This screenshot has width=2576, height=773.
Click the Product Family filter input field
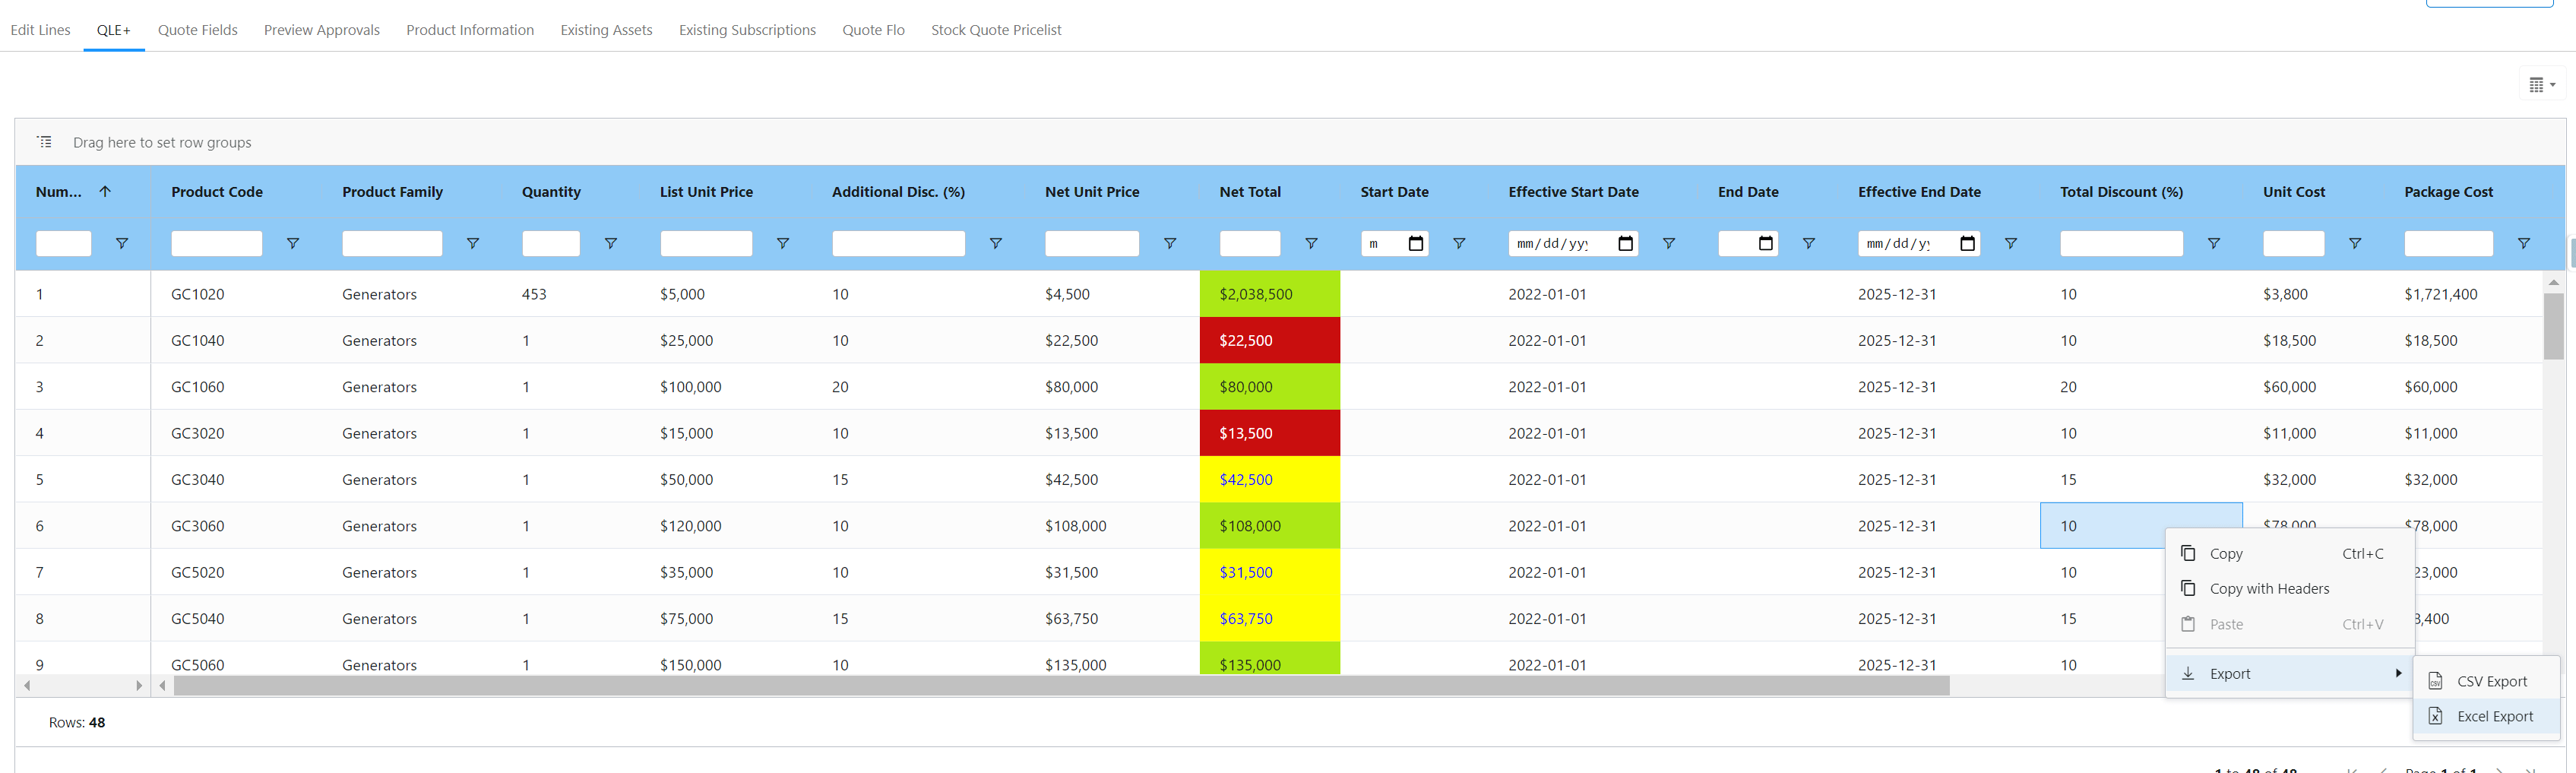pos(392,243)
